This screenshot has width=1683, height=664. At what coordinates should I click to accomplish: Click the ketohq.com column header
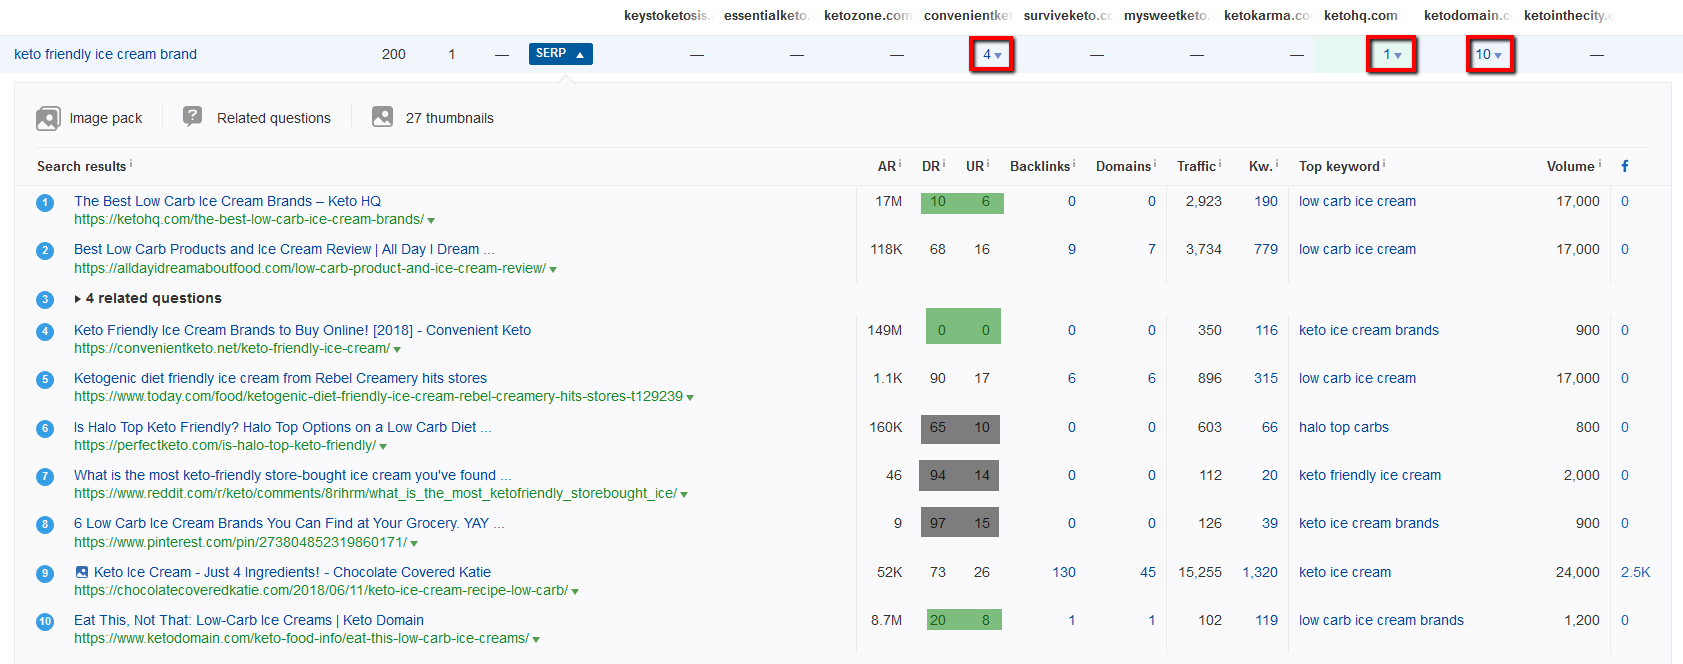[x=1361, y=15]
